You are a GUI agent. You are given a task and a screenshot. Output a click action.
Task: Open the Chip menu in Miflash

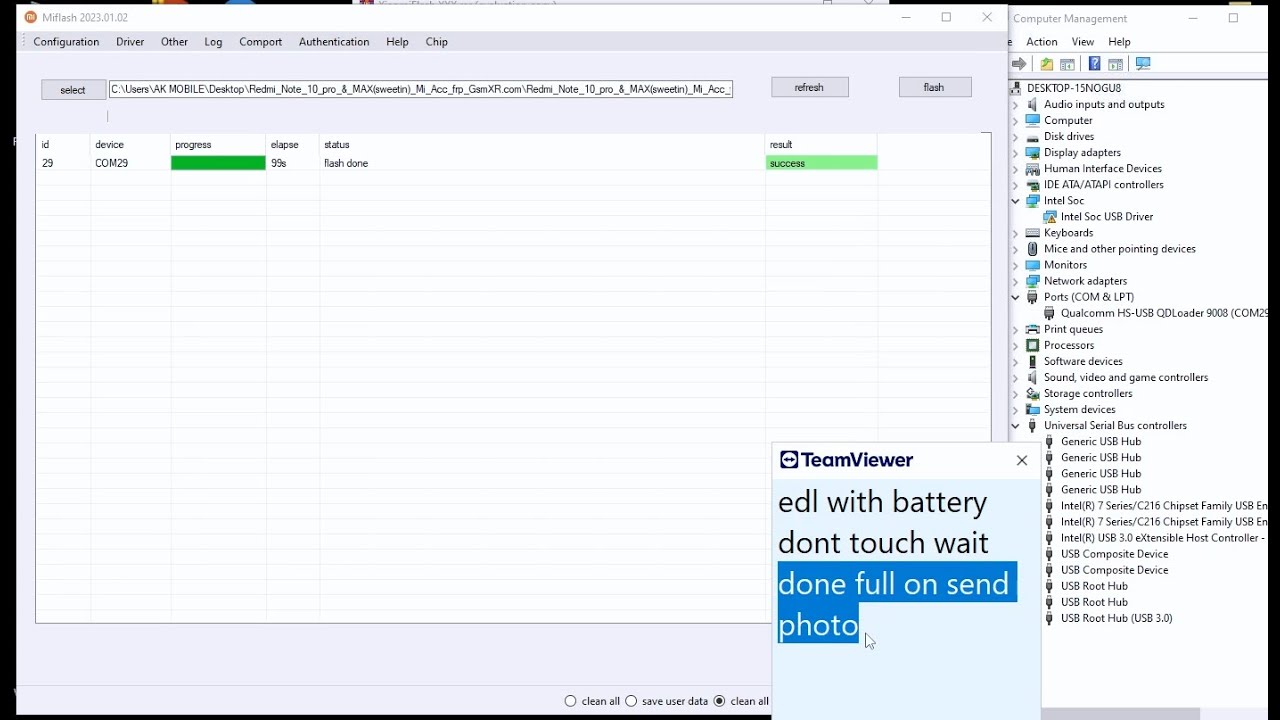coord(437,42)
